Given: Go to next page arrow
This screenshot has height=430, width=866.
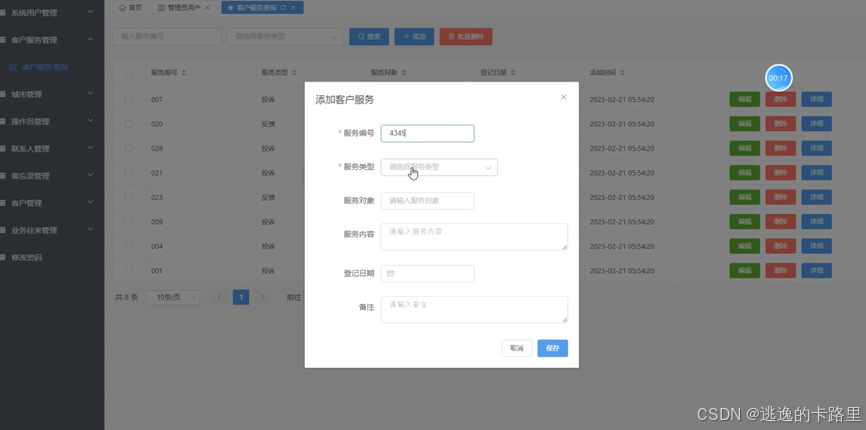Looking at the screenshot, I should pos(263,298).
